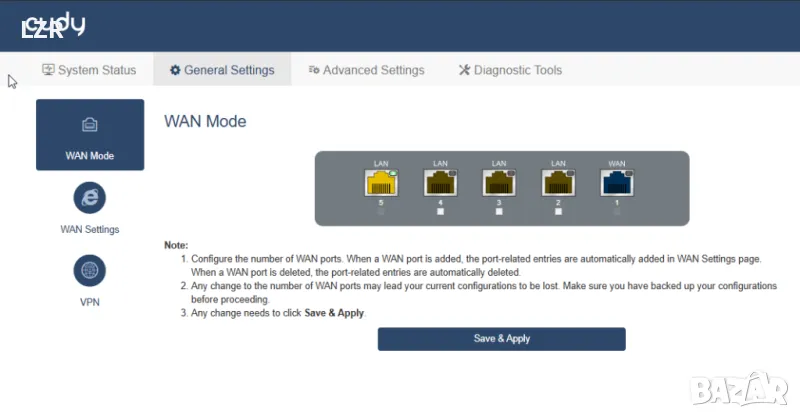This screenshot has width=800, height=418.
Task: Click the WAN Settings sidebar label
Action: [x=89, y=229]
